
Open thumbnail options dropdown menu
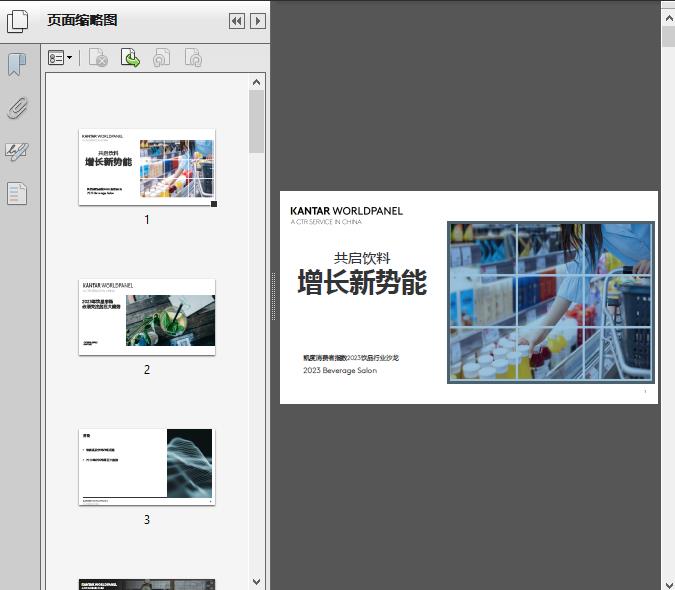[x=60, y=58]
